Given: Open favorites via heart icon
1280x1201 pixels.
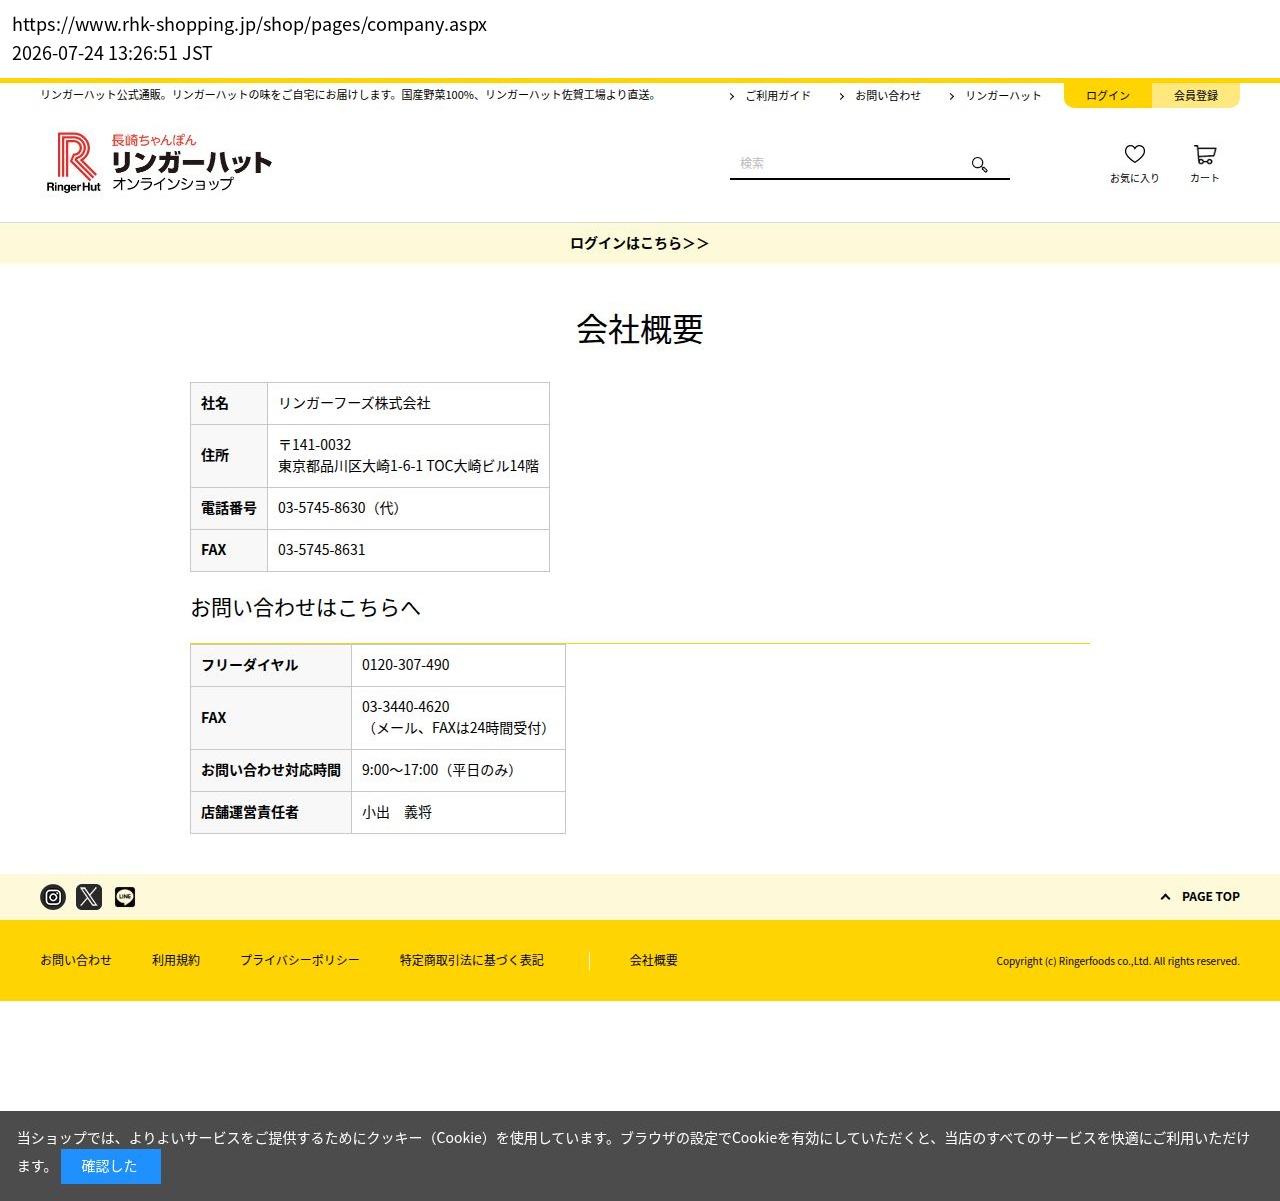Looking at the screenshot, I should coord(1135,154).
